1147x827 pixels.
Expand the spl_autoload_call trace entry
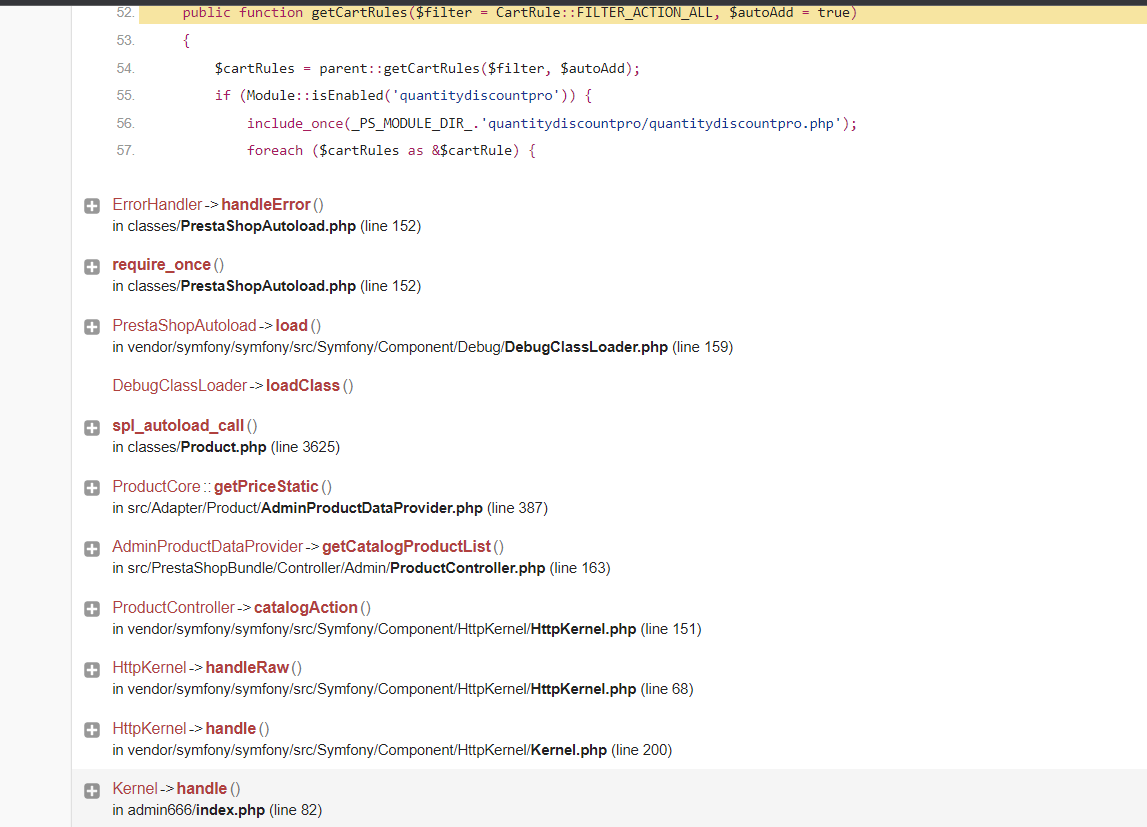point(92,428)
